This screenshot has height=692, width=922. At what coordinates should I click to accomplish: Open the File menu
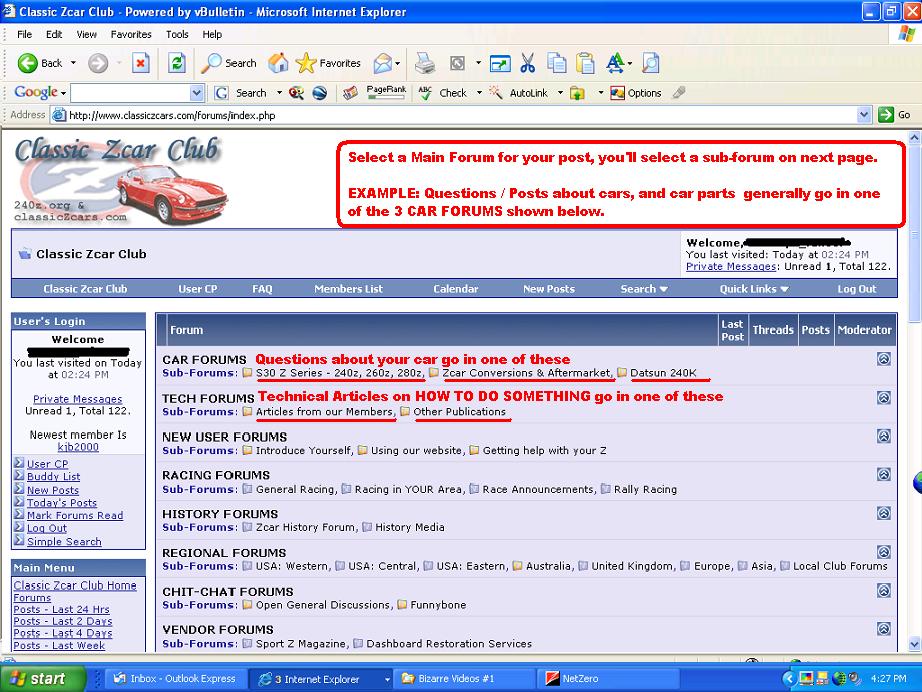(25, 34)
